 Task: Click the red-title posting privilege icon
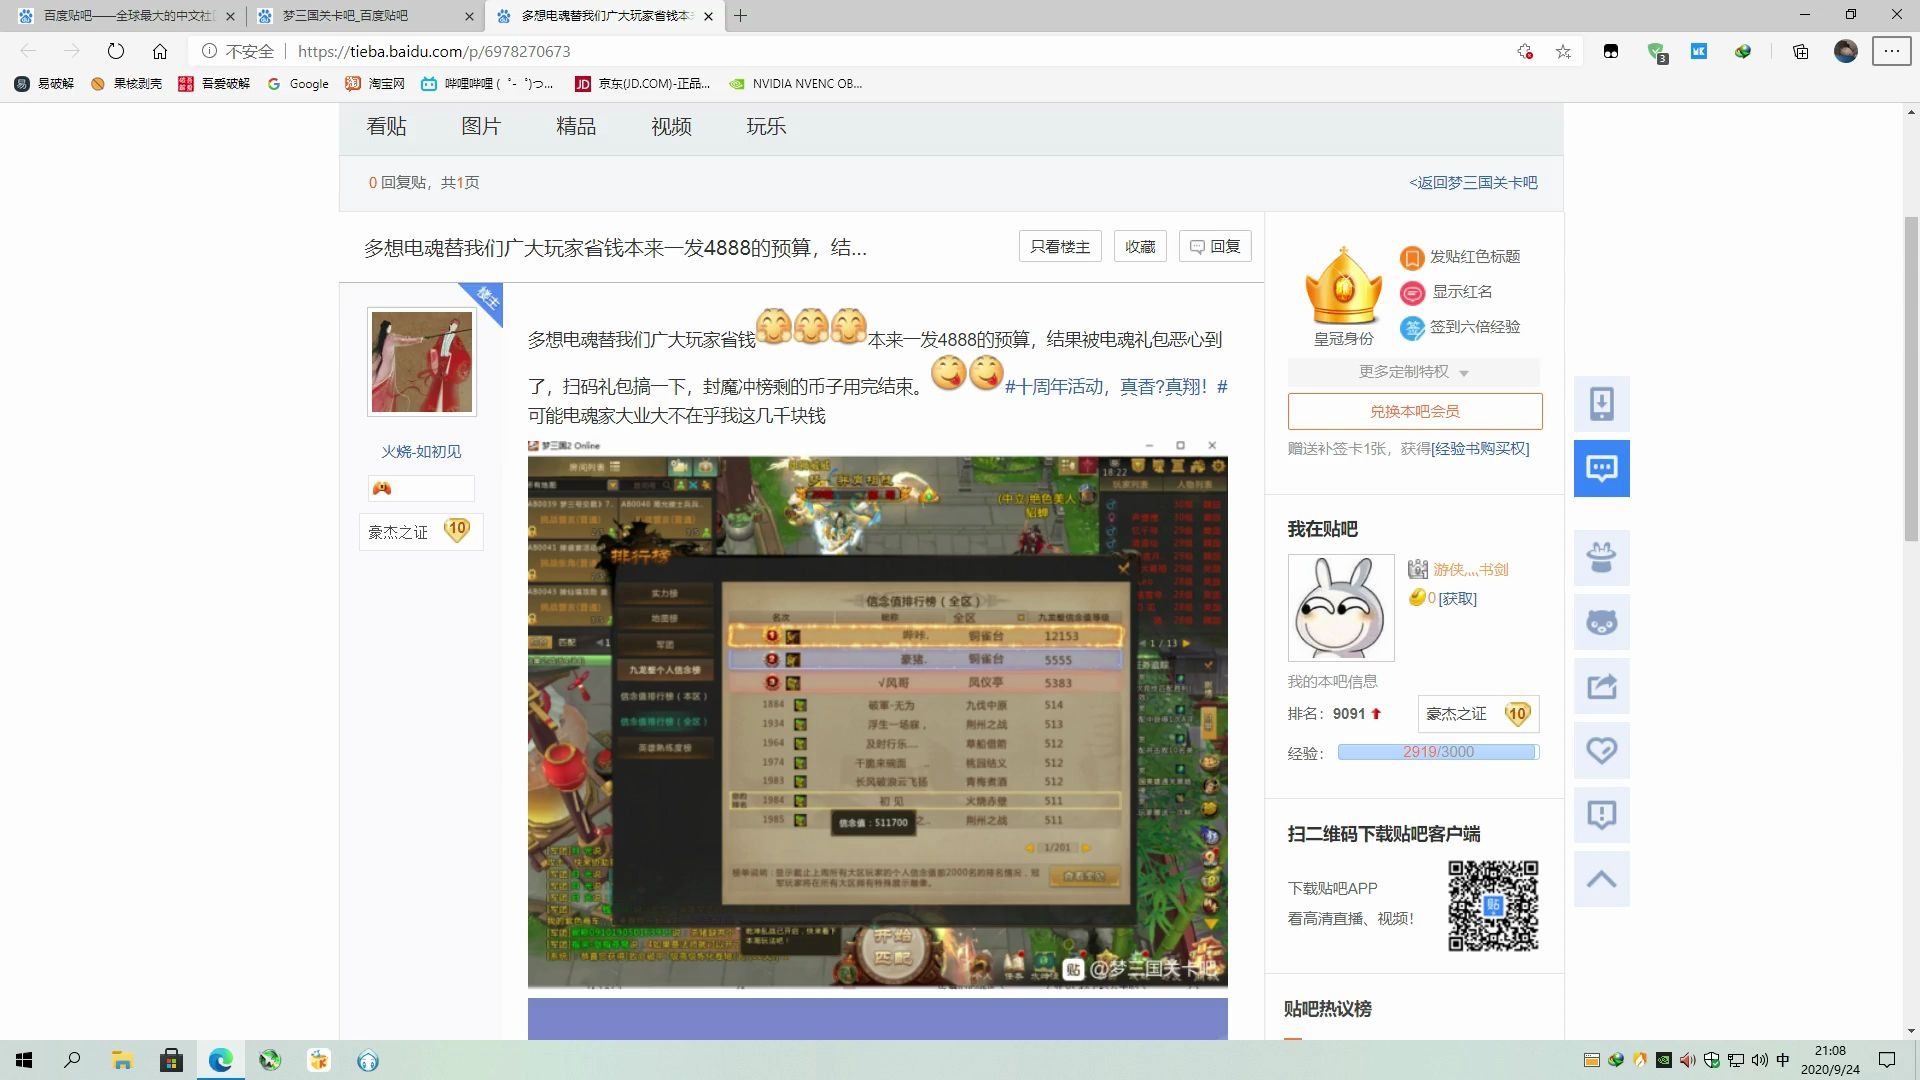[1411, 258]
